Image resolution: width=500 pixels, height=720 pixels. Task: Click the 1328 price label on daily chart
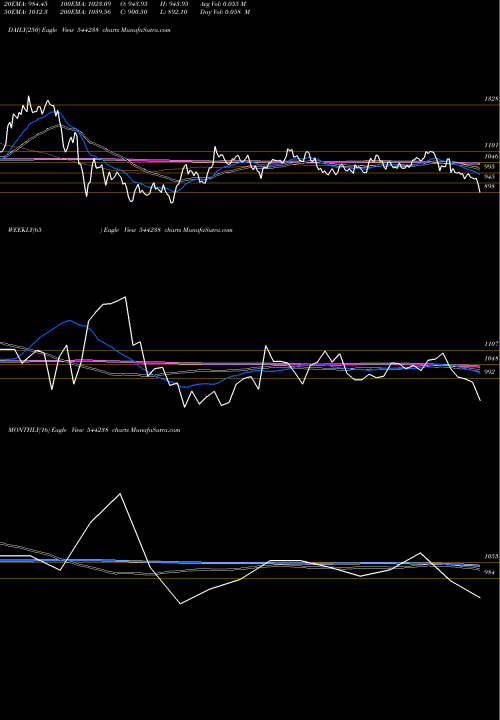[491, 99]
